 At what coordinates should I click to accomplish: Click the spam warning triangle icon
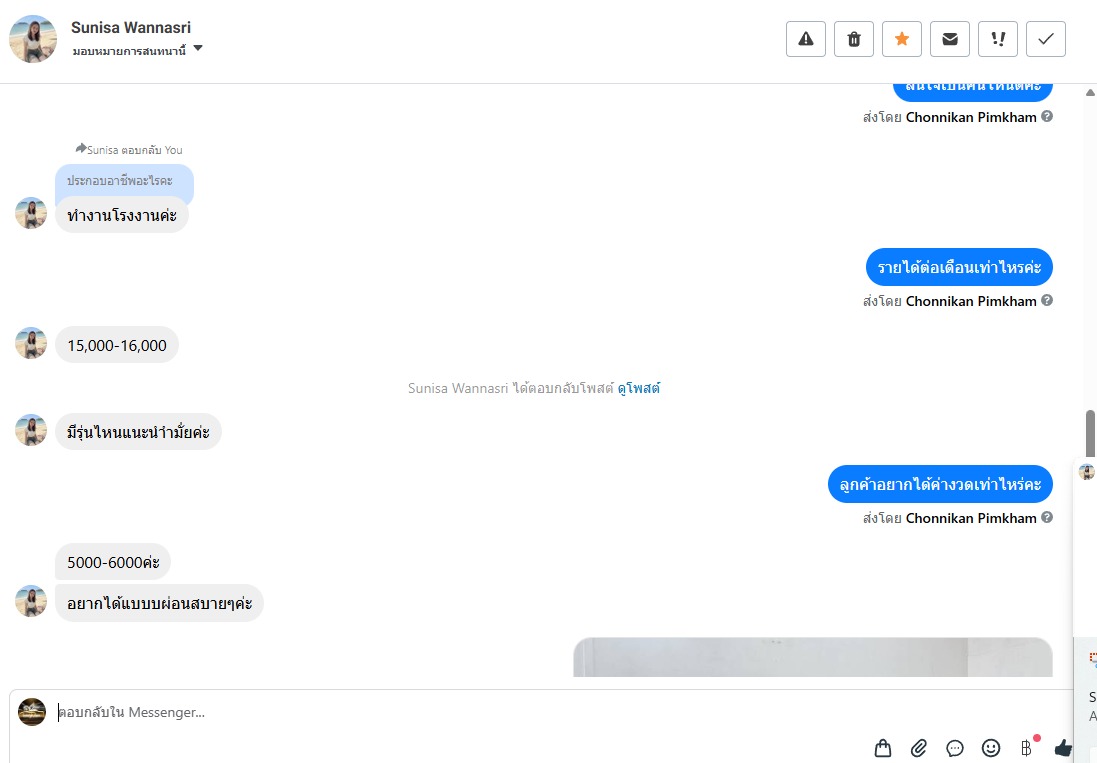[806, 39]
